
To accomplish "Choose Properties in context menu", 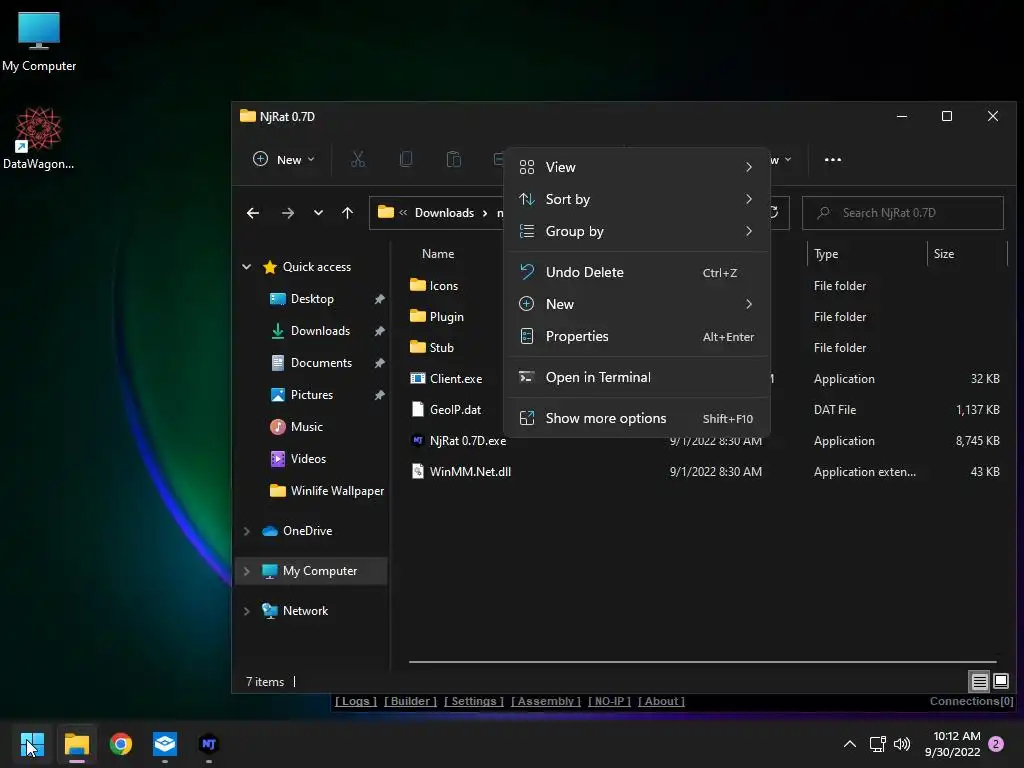I will [637, 336].
